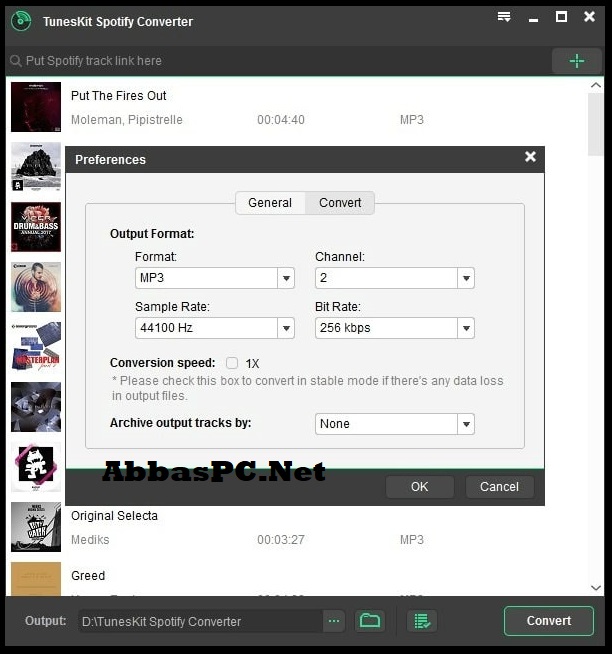Close the TunesKit Spotify Converter window
612x654 pixels.
coord(589,17)
